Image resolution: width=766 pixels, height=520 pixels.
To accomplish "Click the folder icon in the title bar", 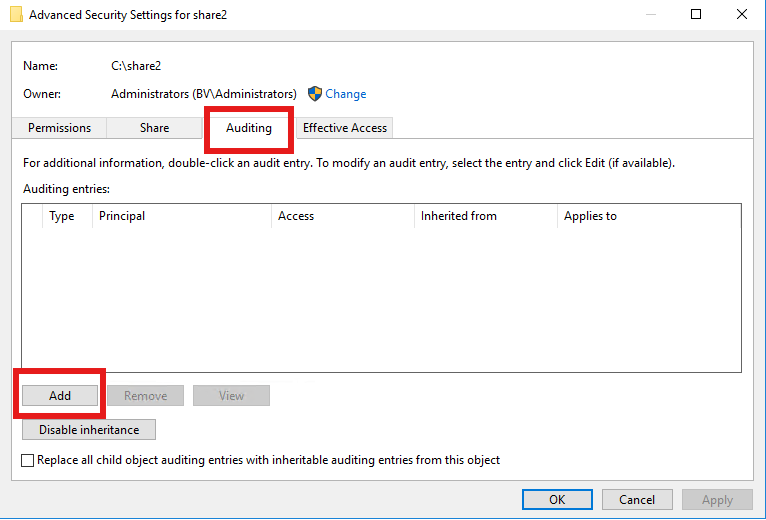I will click(x=16, y=15).
